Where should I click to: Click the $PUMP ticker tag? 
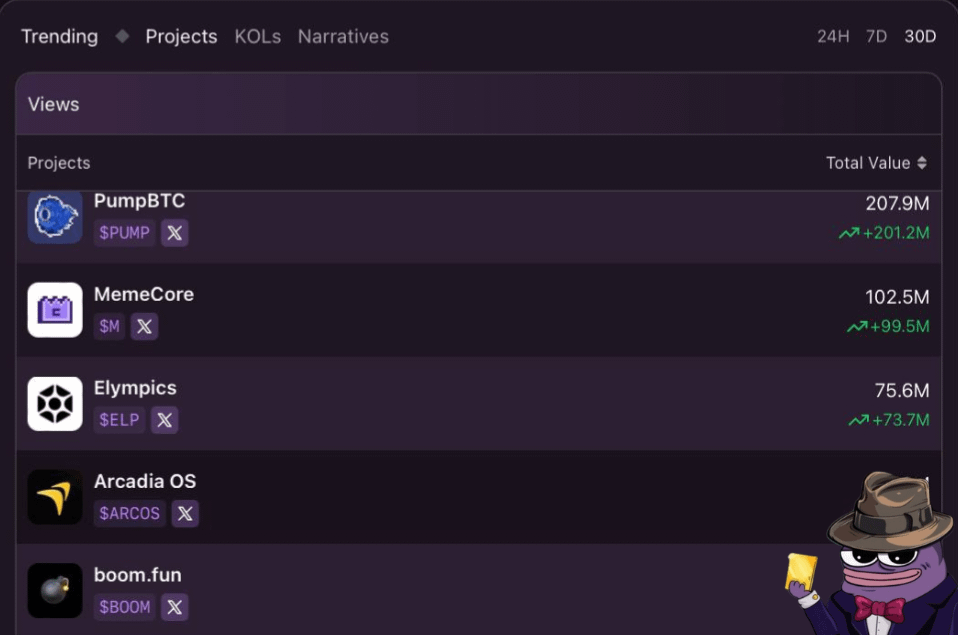tap(125, 233)
